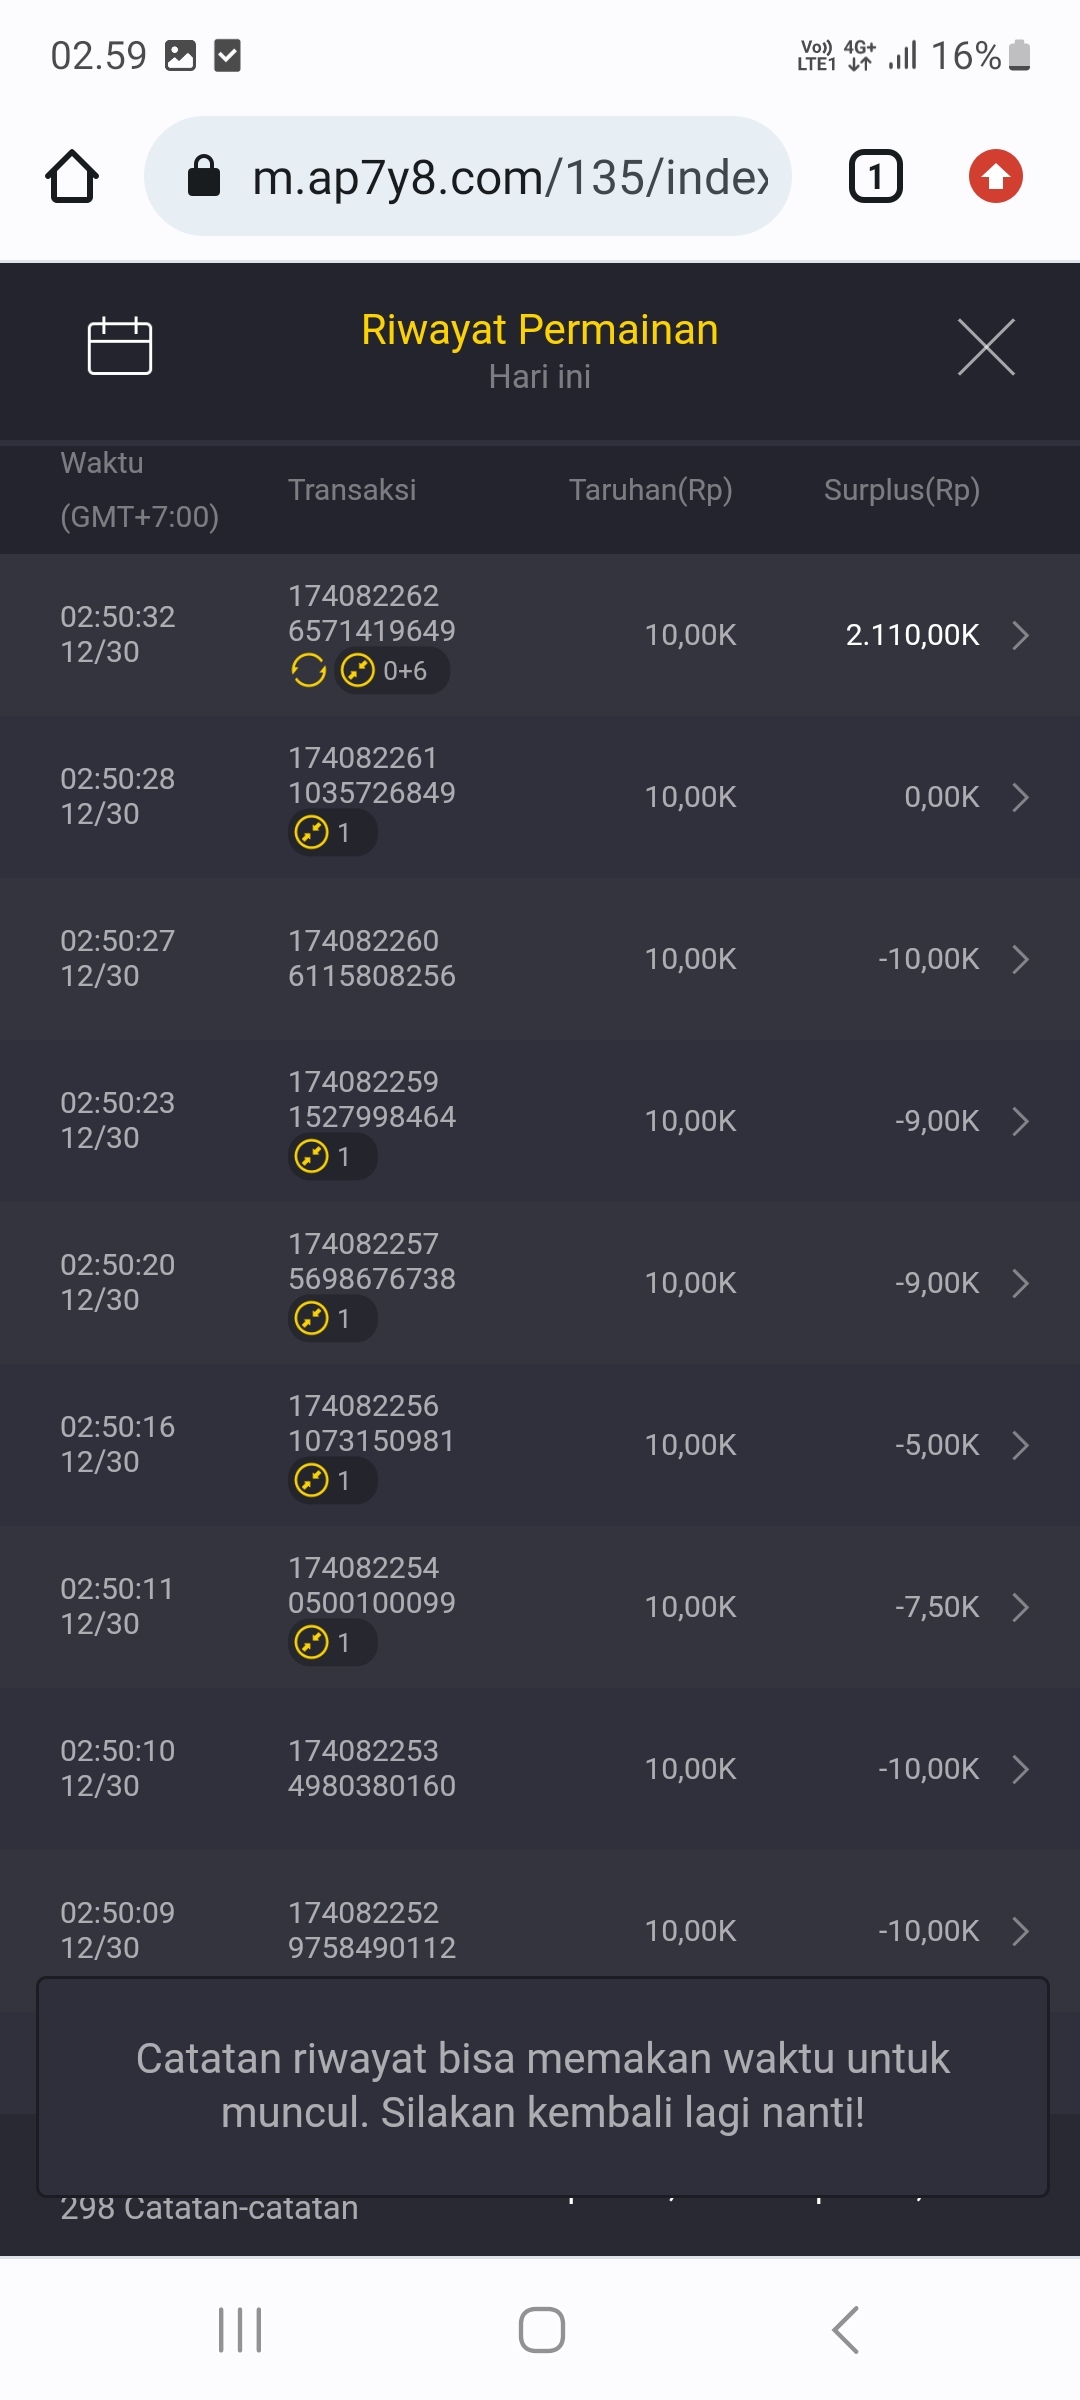Open details chevron for 02:50:27 transaction

(1020, 959)
